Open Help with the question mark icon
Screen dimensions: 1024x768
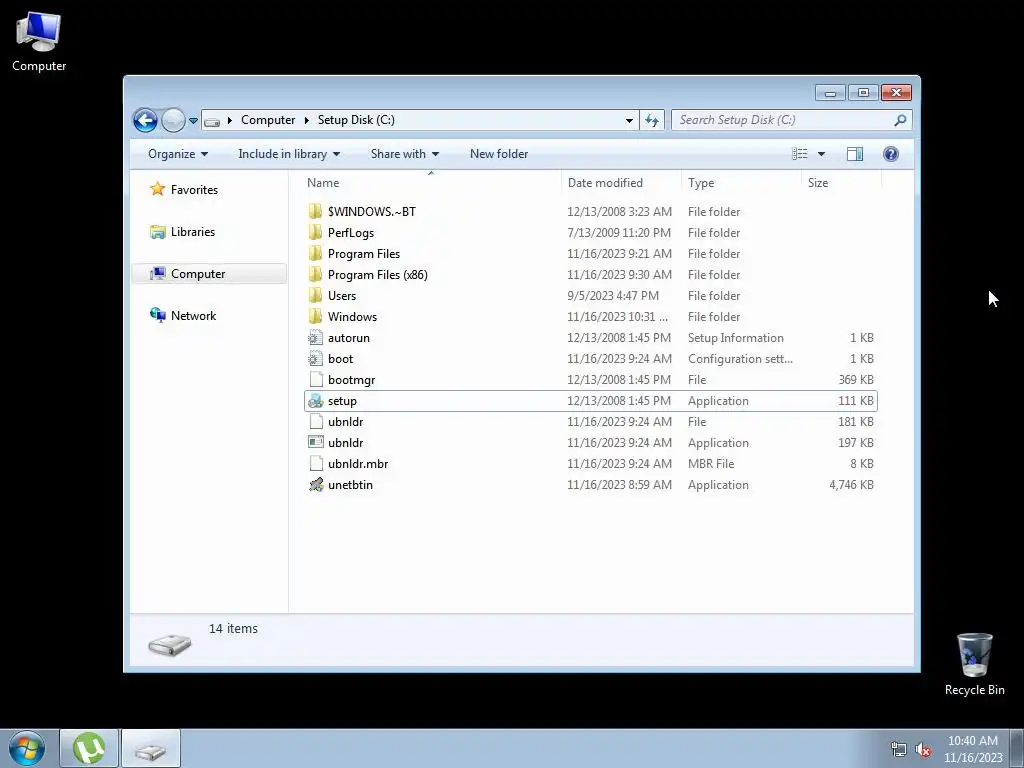[x=891, y=154]
